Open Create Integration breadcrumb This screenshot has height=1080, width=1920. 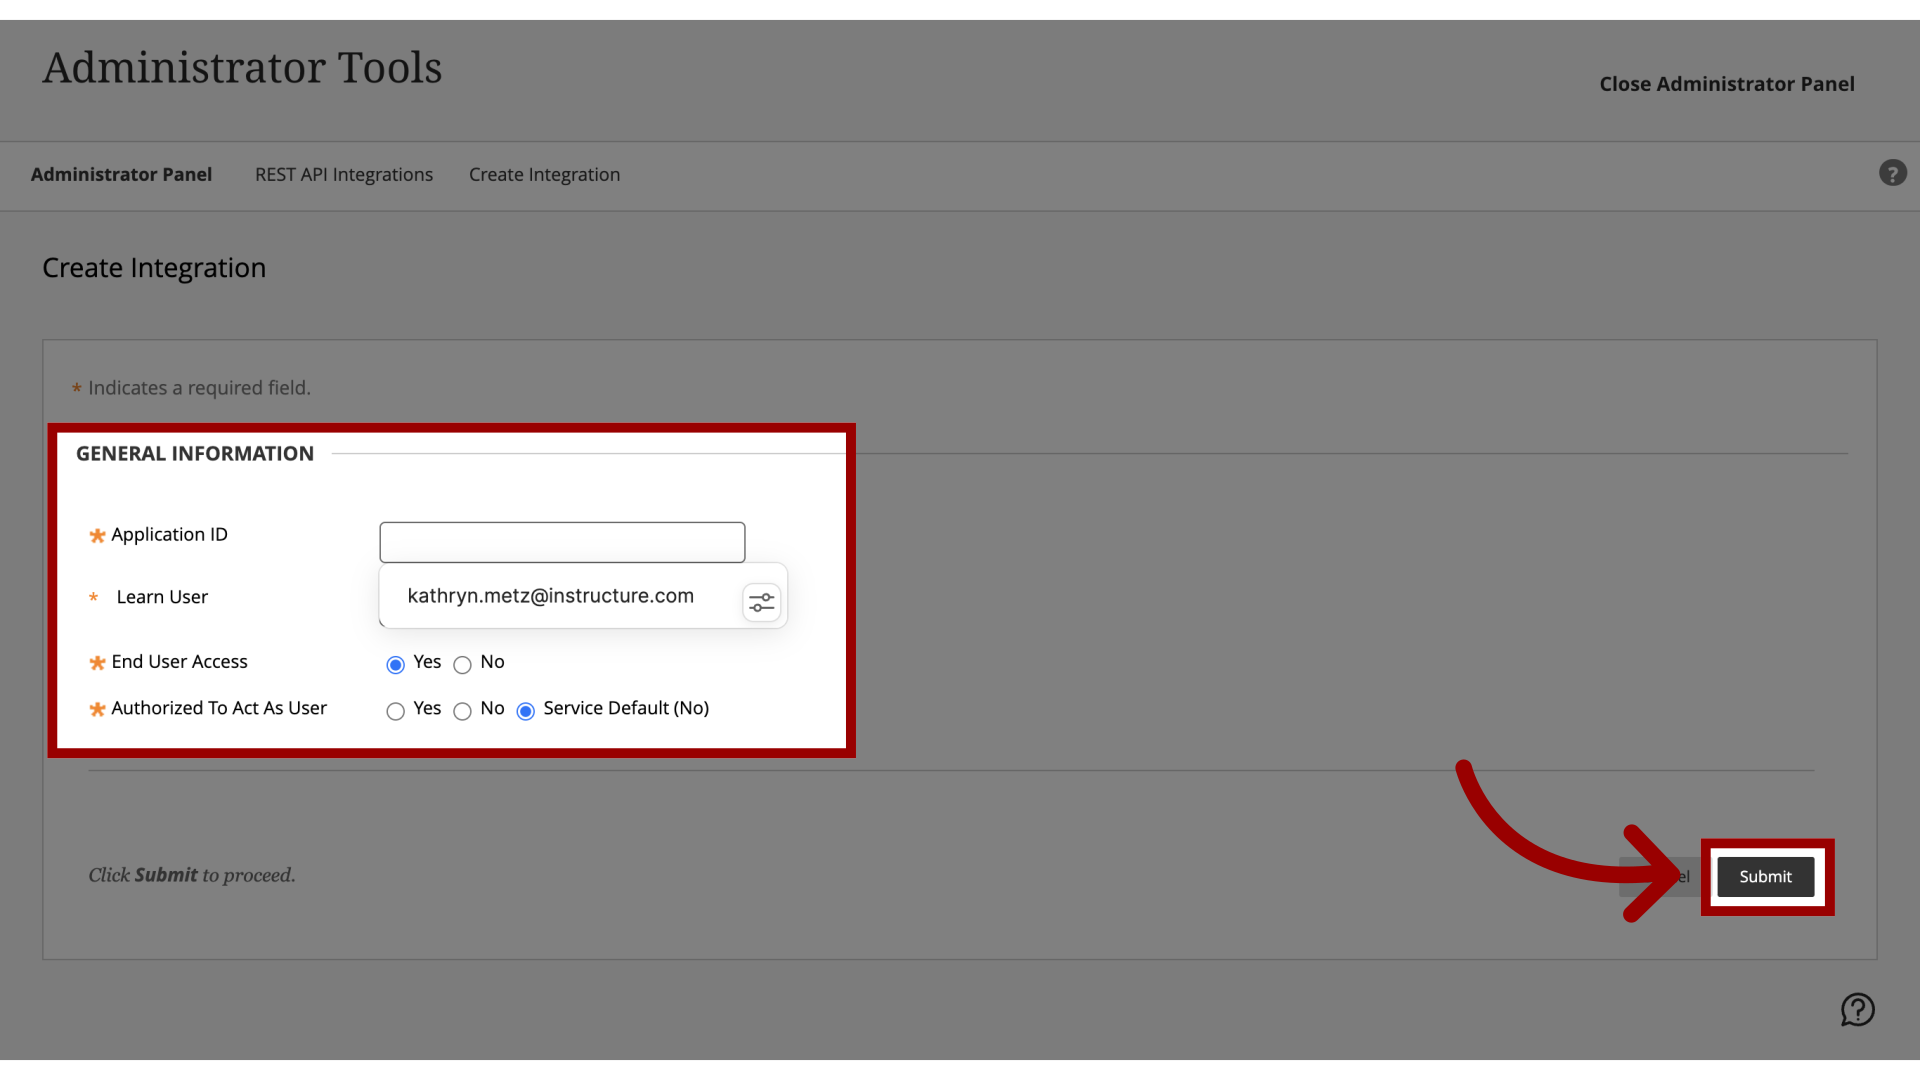[544, 174]
